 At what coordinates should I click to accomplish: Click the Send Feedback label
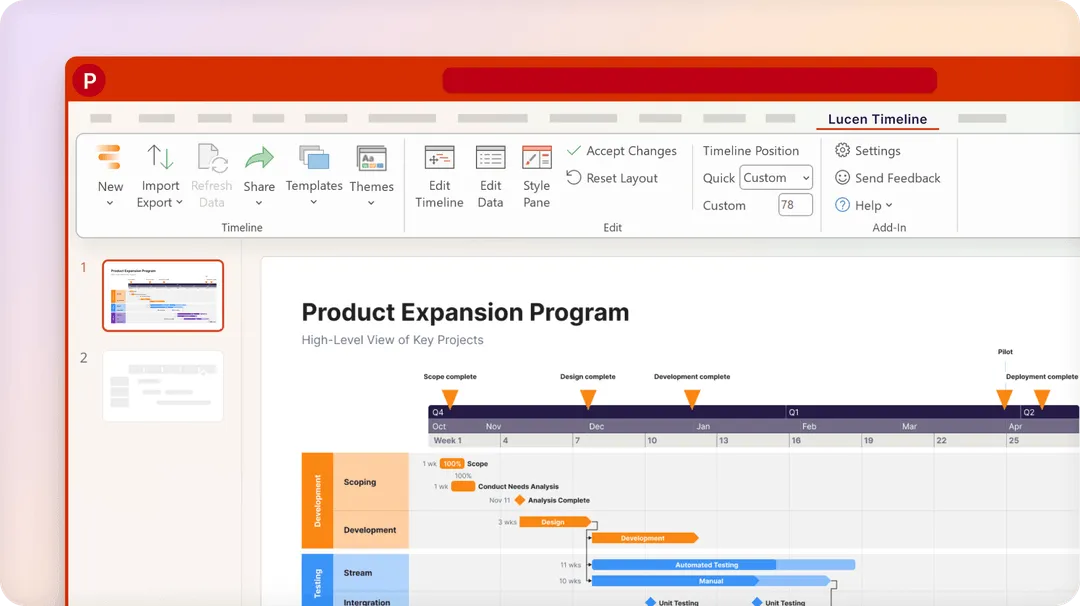[x=897, y=178]
